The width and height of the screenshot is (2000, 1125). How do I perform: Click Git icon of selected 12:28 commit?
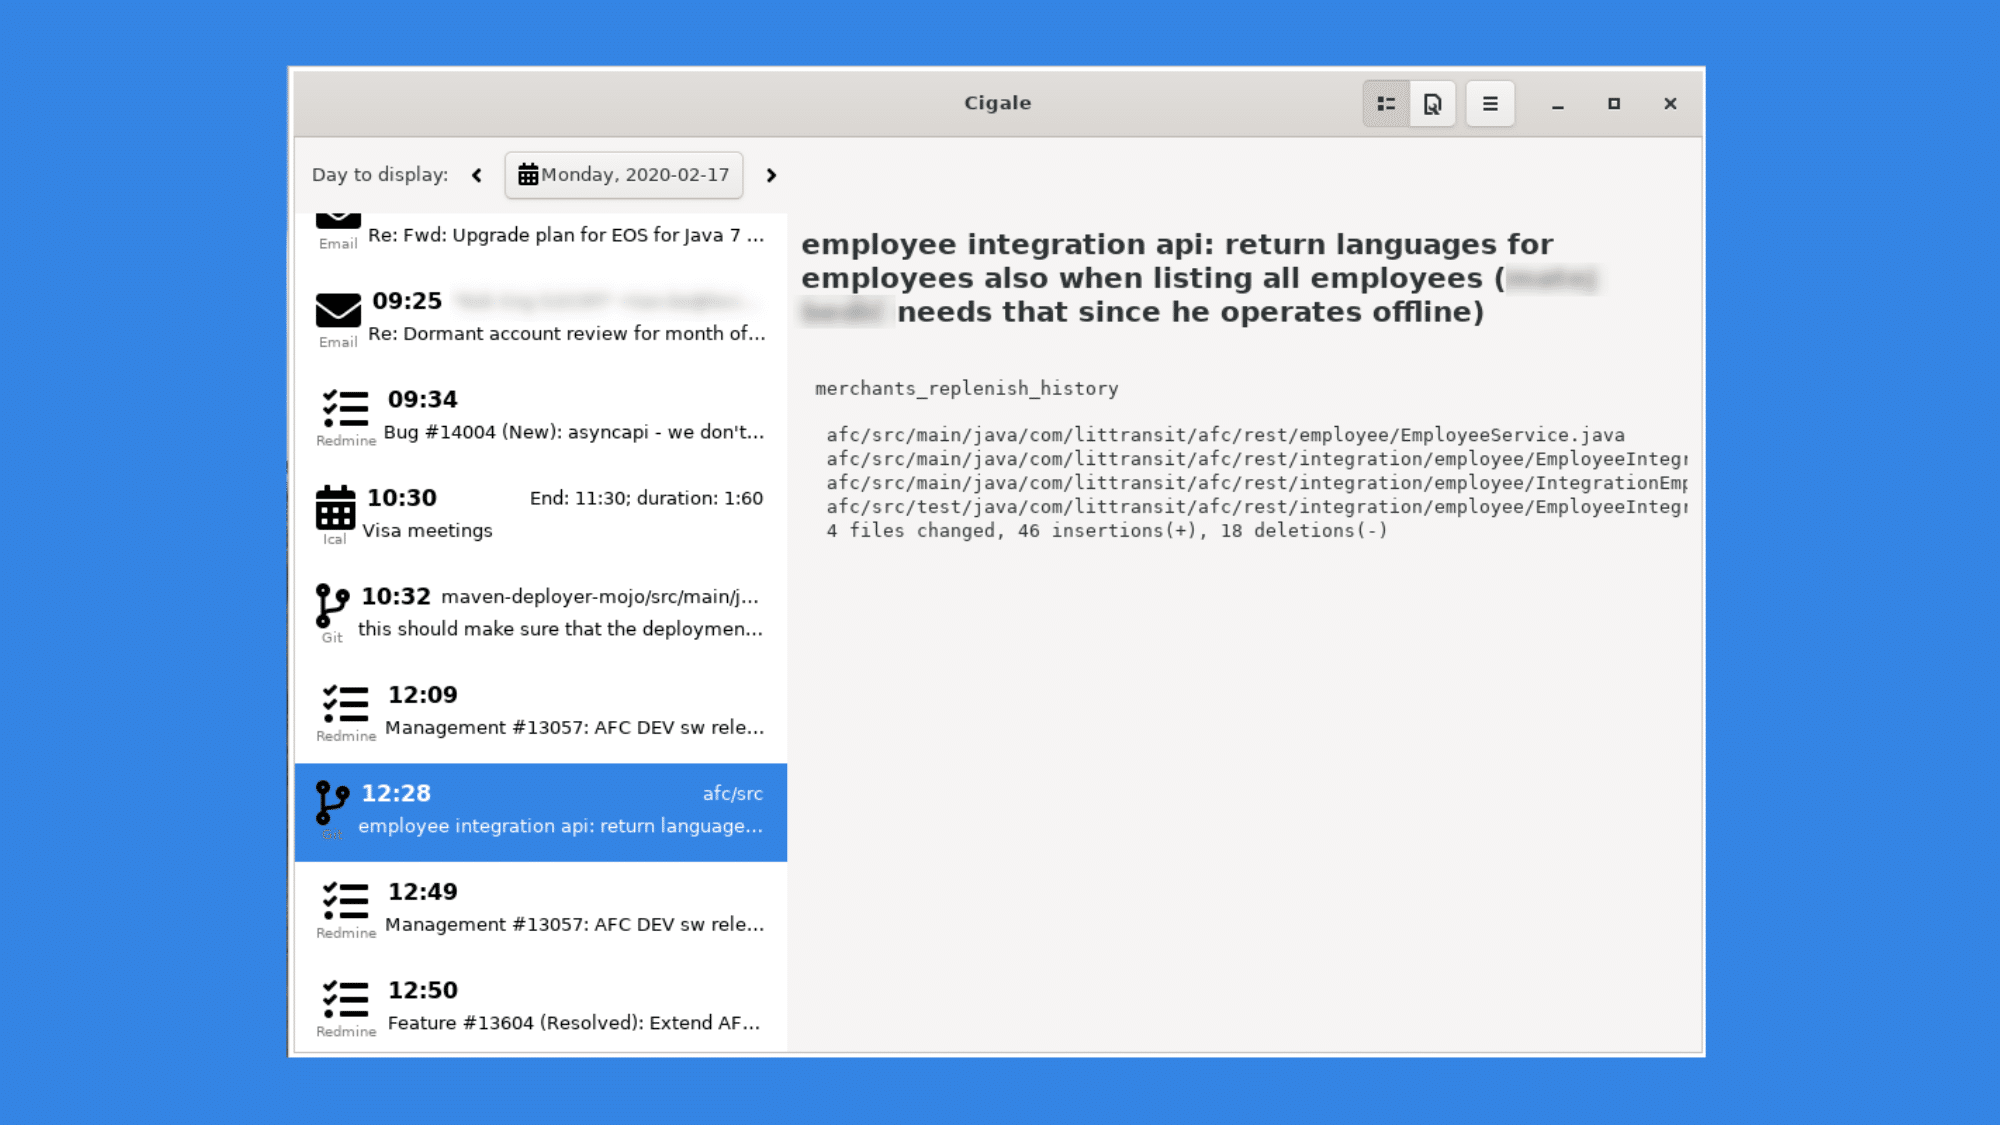332,803
